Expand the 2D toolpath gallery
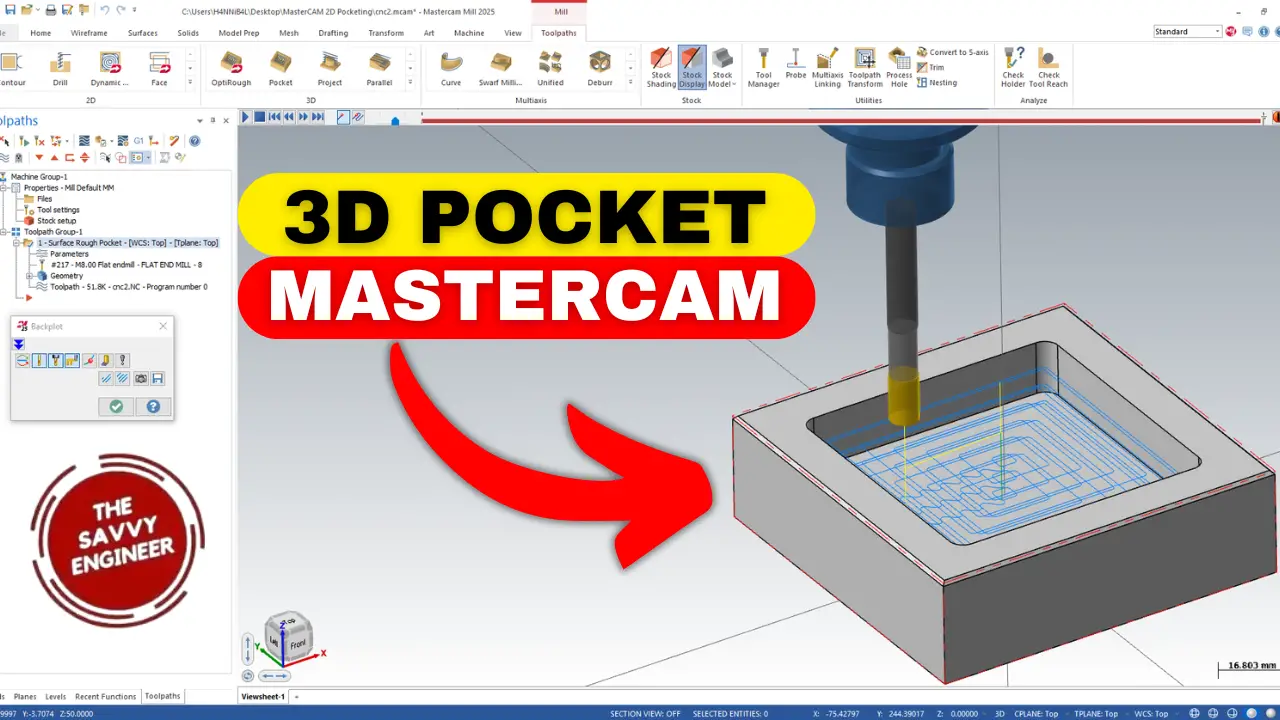 coord(190,82)
